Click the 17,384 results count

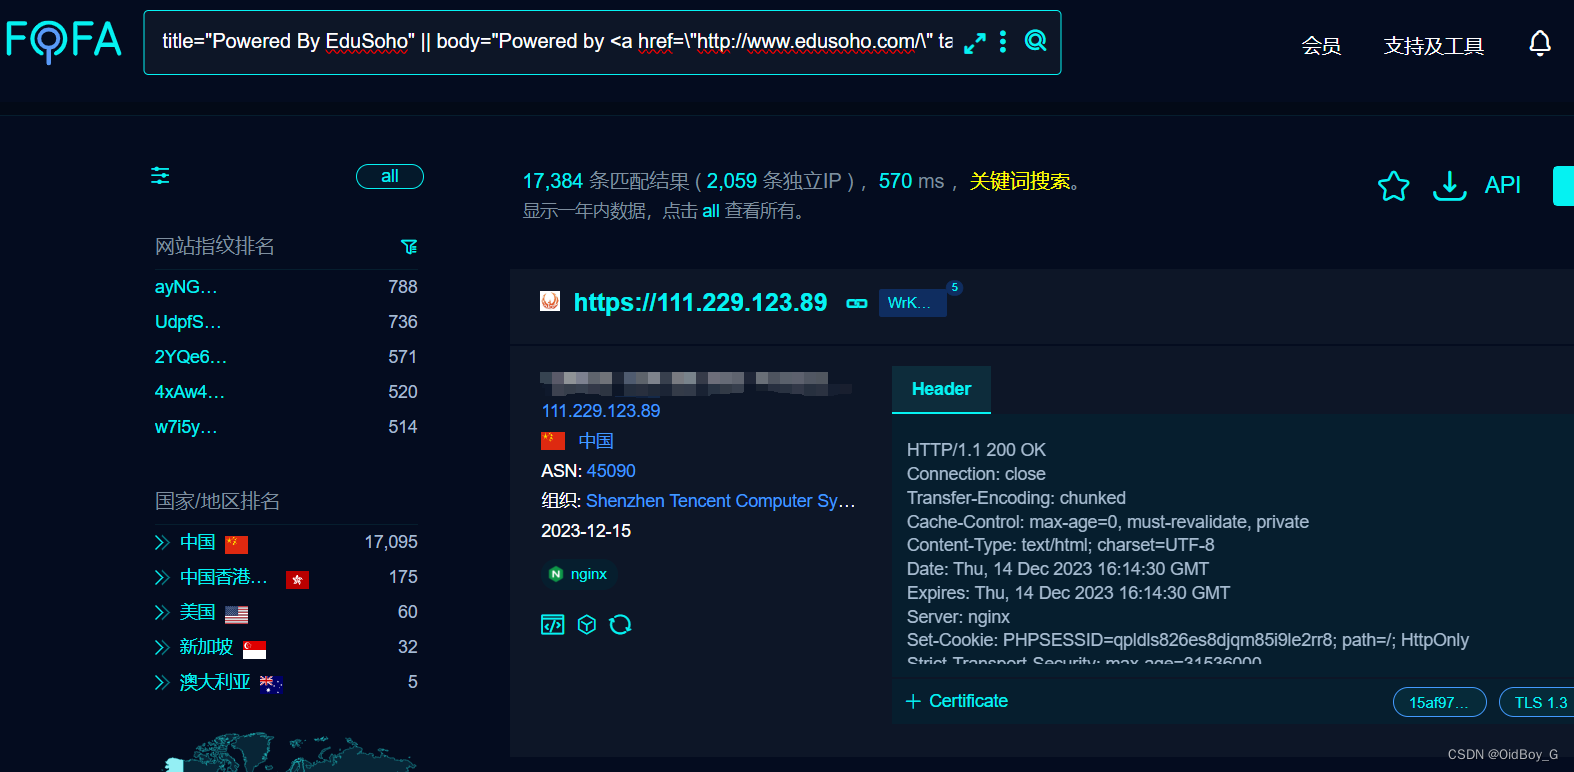click(552, 181)
